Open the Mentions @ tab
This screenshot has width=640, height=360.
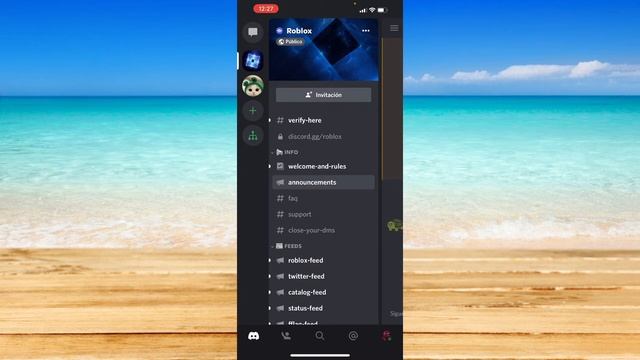click(353, 336)
